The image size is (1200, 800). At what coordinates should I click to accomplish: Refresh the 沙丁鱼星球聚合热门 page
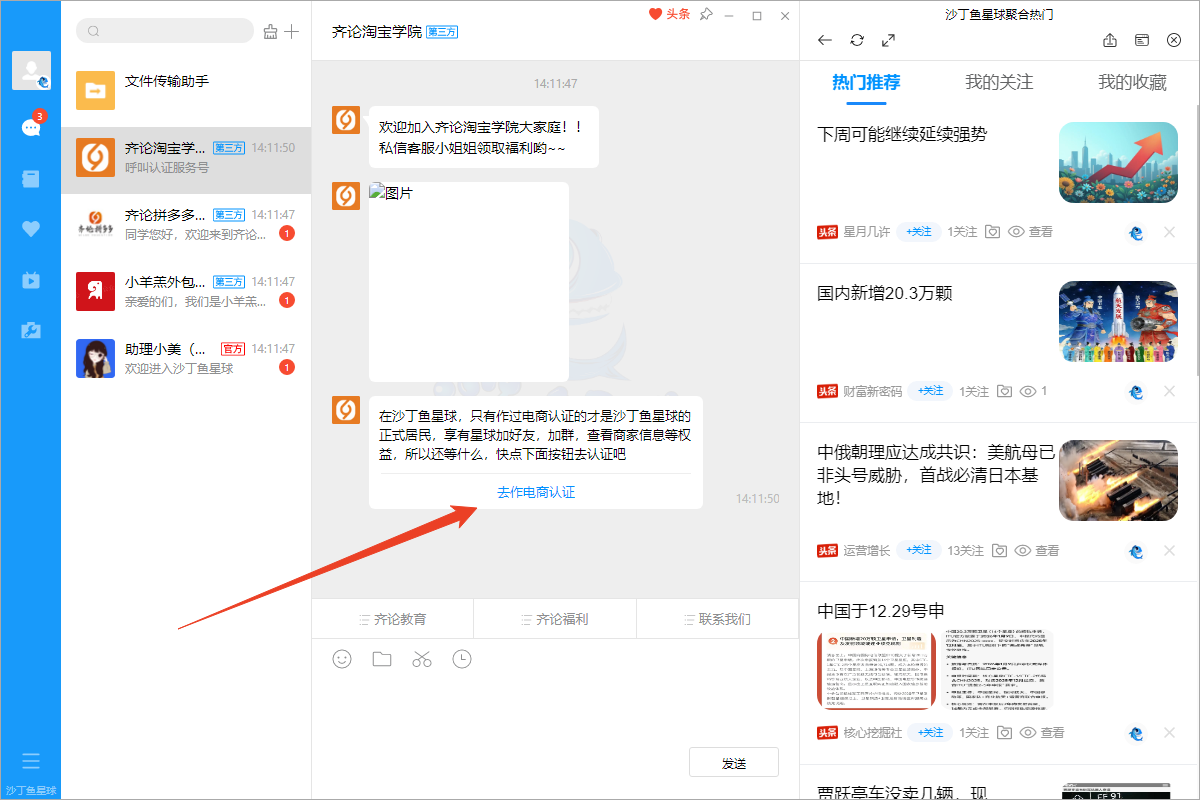[x=857, y=40]
